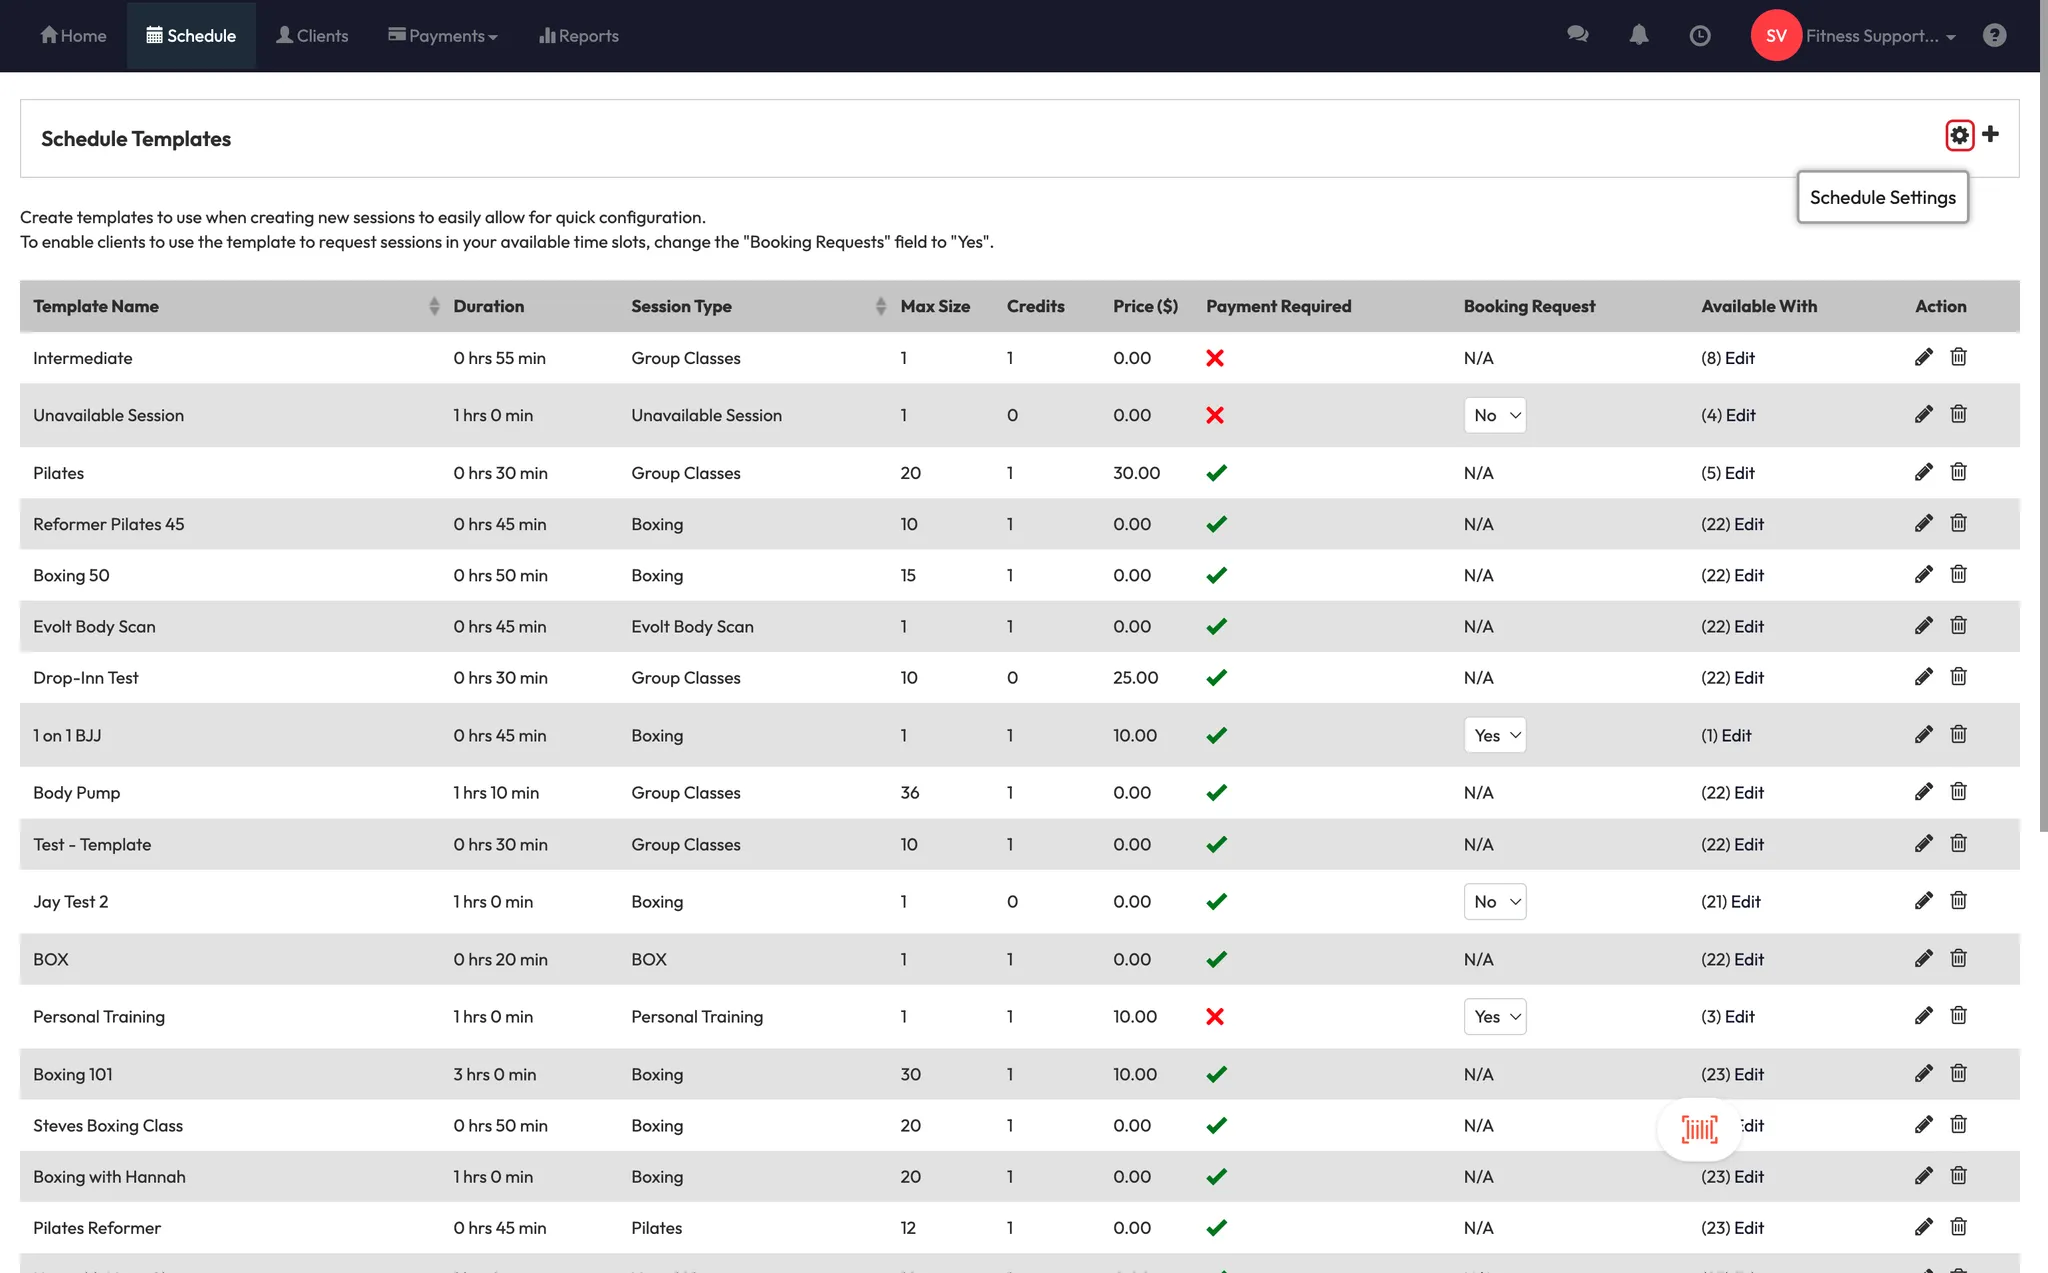Go to the Clients tab
Image resolution: width=2048 pixels, height=1273 pixels.
tap(312, 36)
